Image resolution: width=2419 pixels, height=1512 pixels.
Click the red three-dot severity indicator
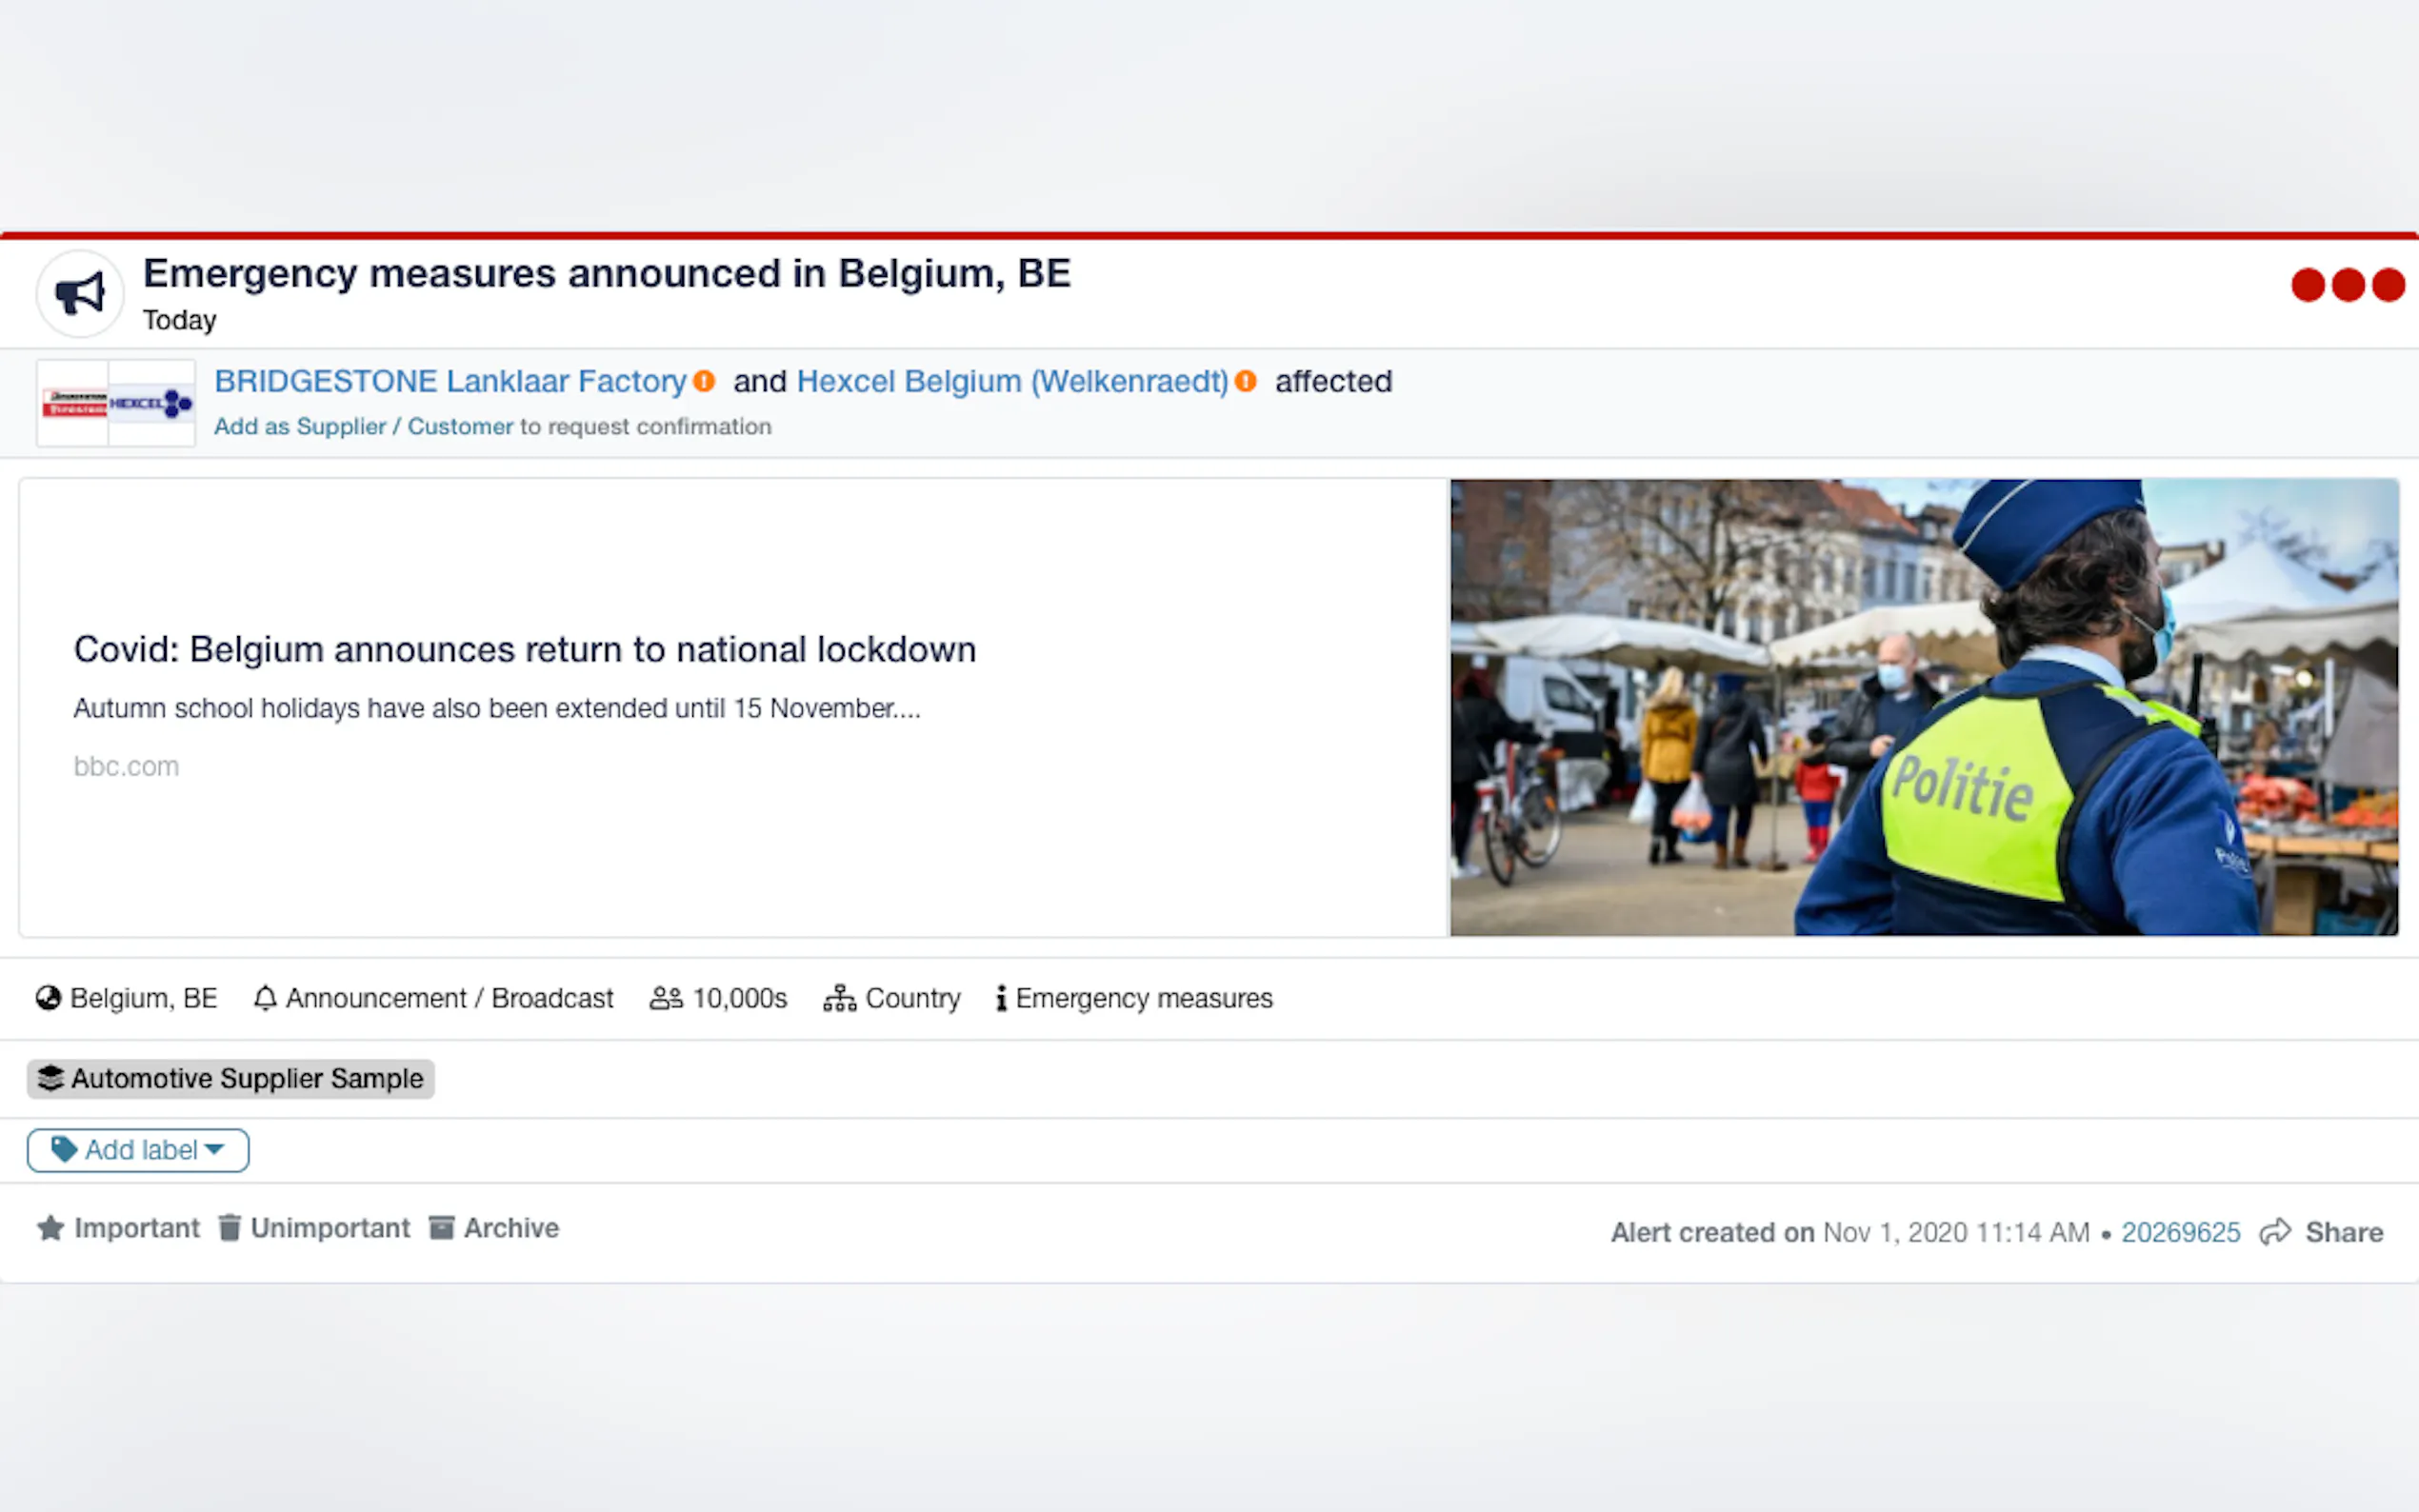tap(2347, 285)
